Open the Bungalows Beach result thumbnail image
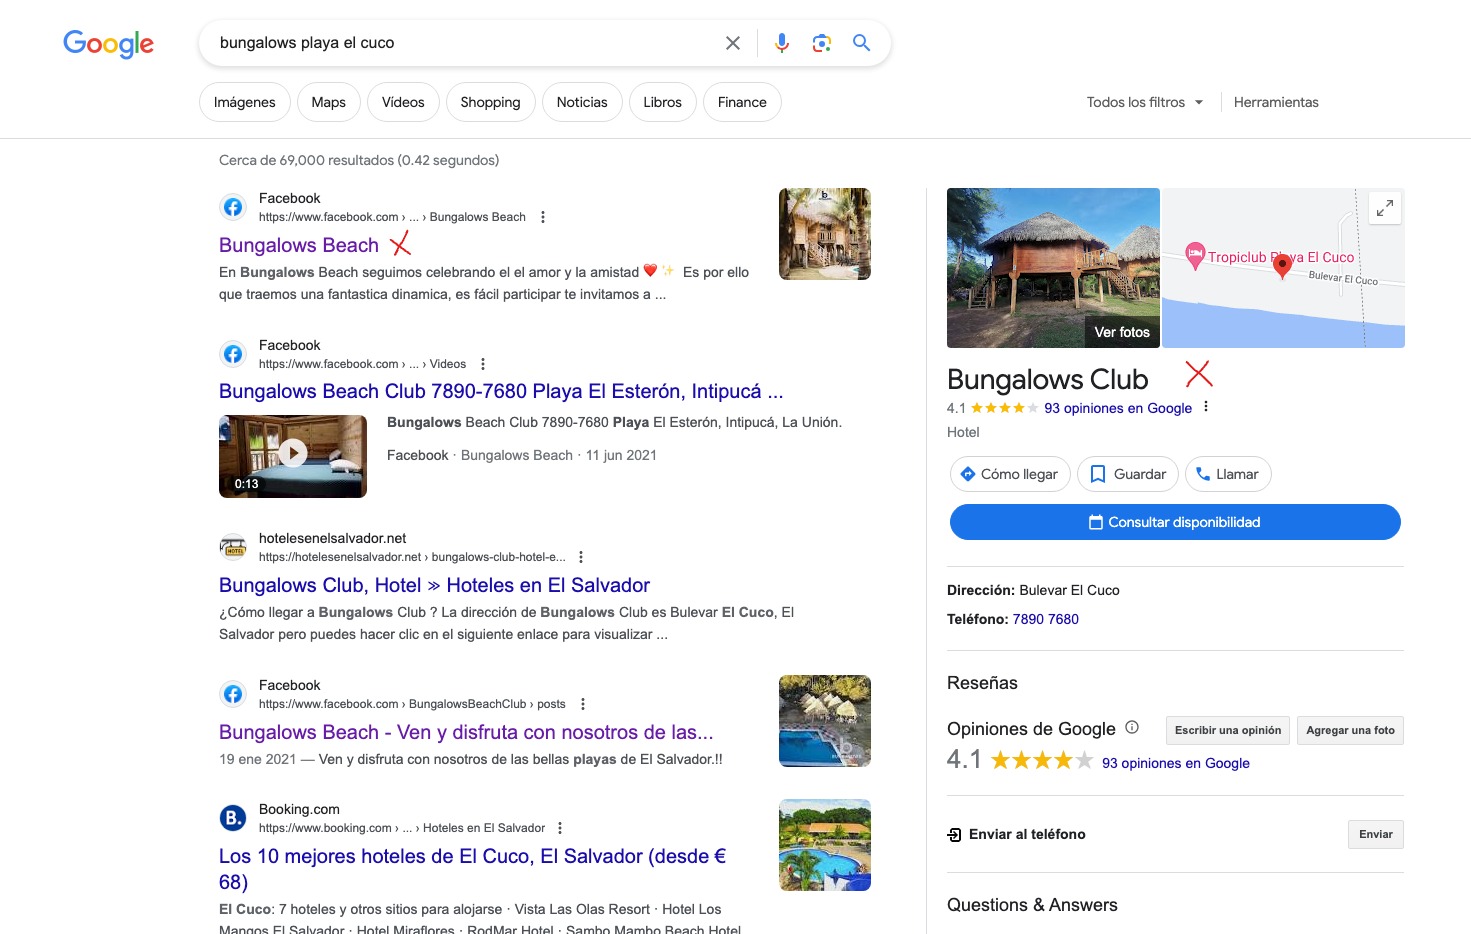This screenshot has width=1471, height=934. click(x=825, y=234)
